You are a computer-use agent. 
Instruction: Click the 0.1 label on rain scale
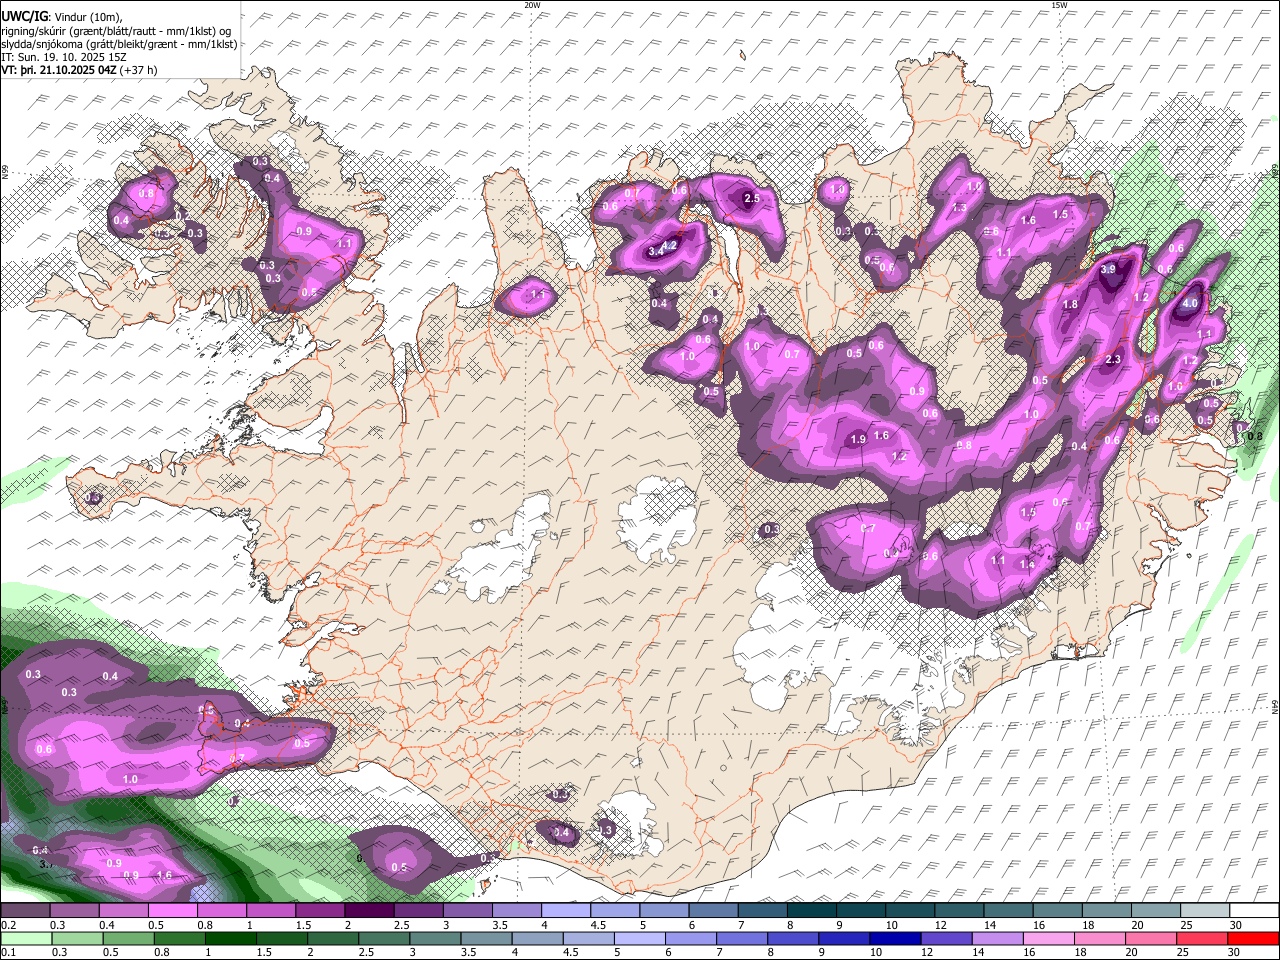tap(8, 952)
